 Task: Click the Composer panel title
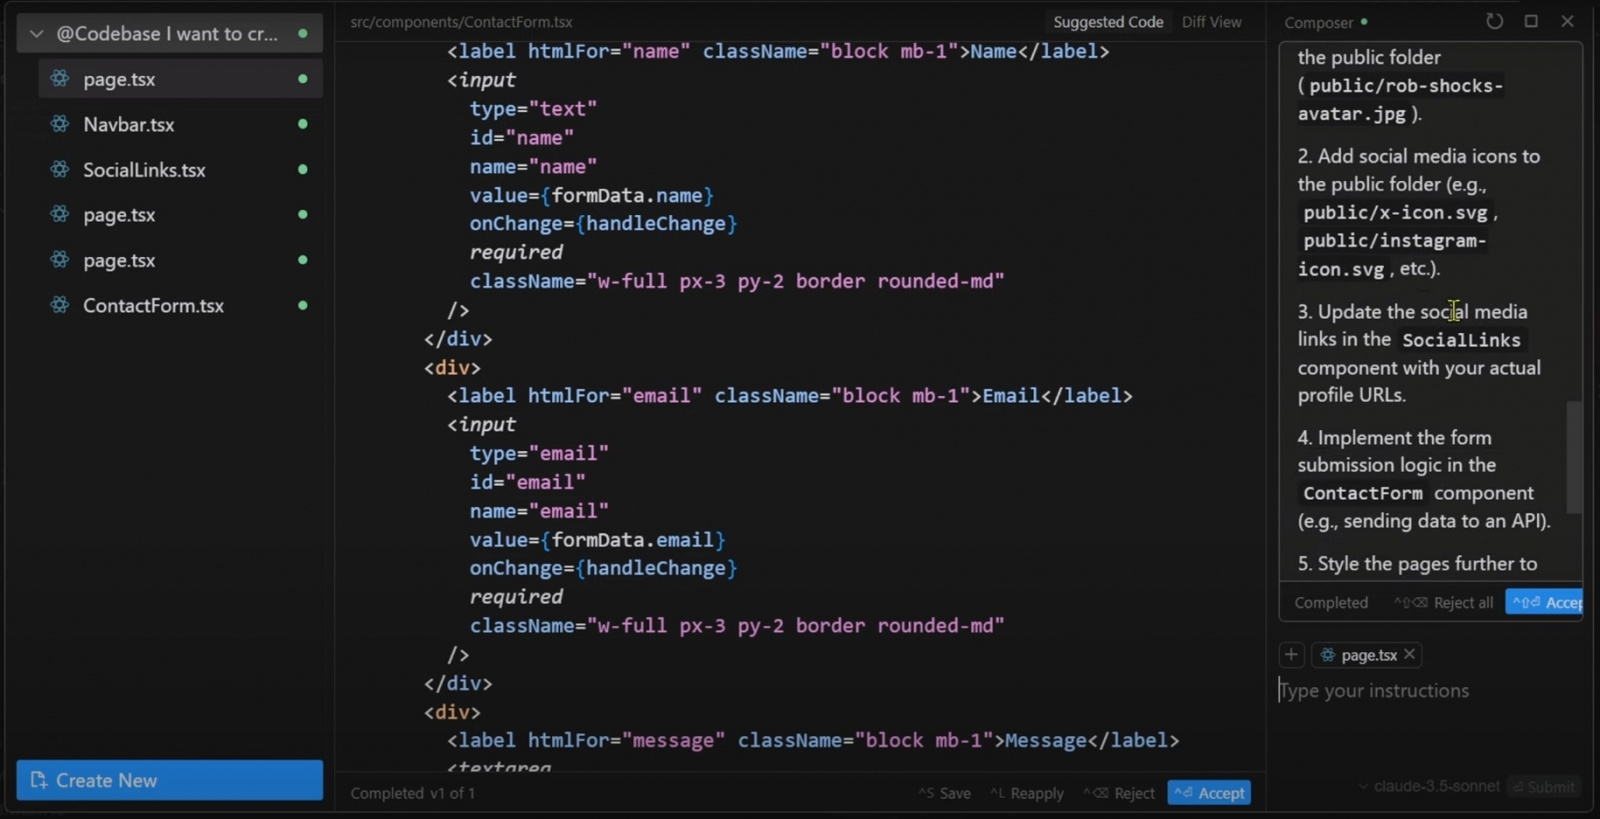[x=1318, y=22]
